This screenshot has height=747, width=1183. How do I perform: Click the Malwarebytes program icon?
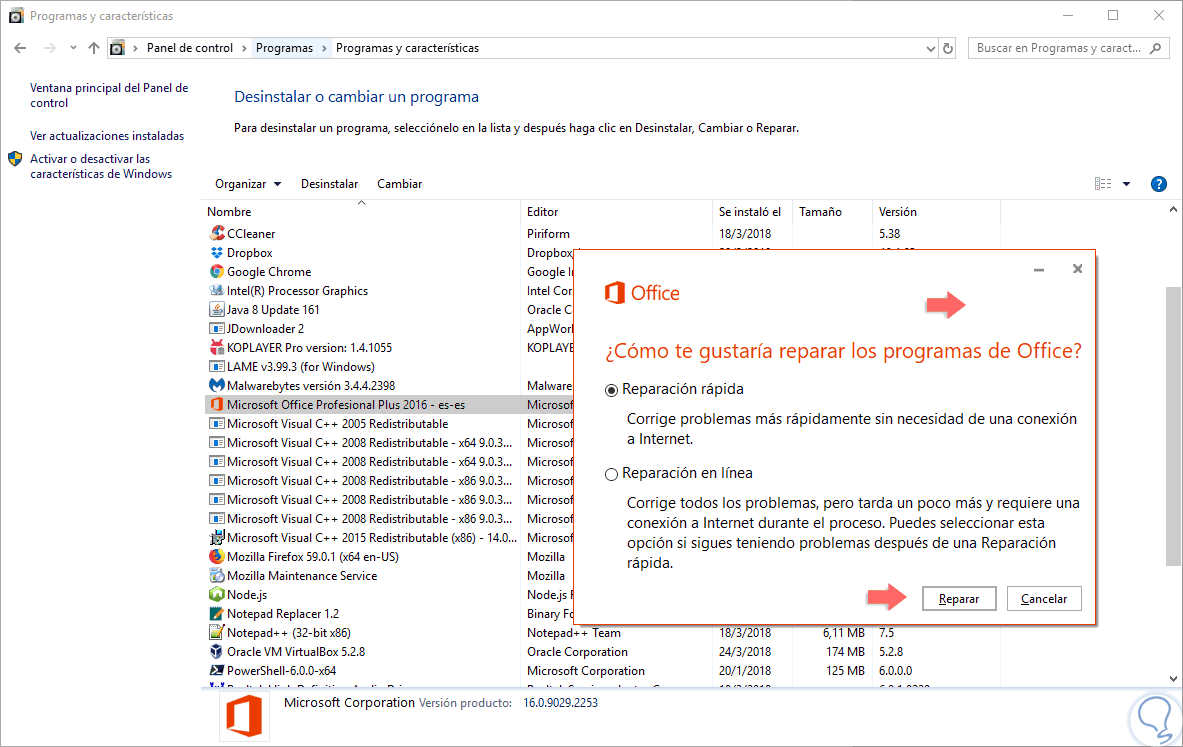coord(217,385)
